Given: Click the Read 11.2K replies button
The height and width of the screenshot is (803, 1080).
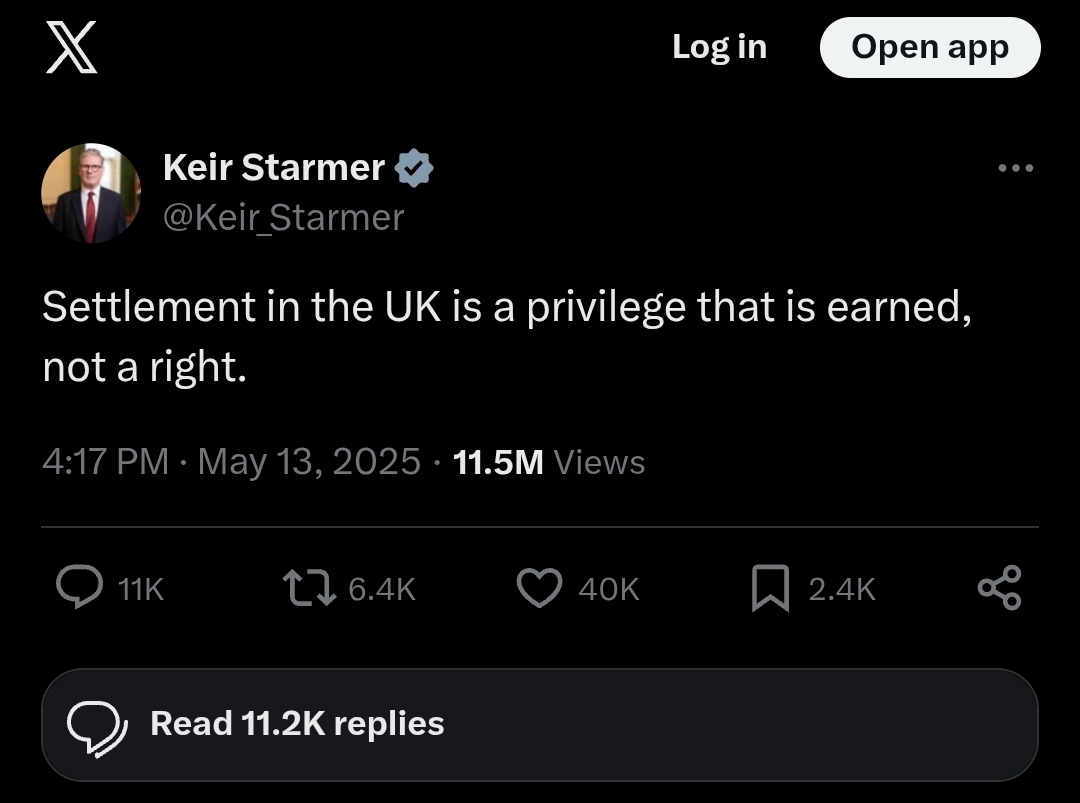Looking at the screenshot, I should point(540,724).
